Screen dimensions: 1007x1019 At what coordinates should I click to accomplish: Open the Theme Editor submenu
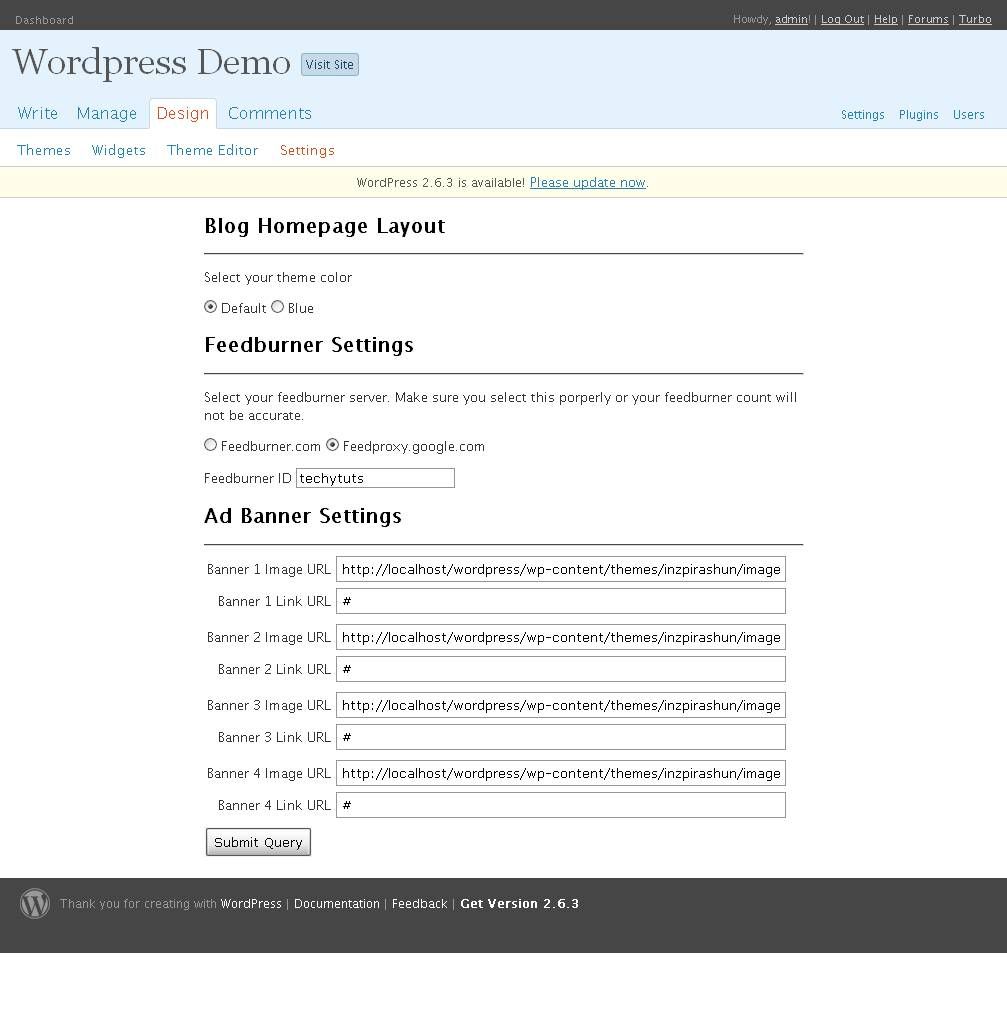[212, 150]
